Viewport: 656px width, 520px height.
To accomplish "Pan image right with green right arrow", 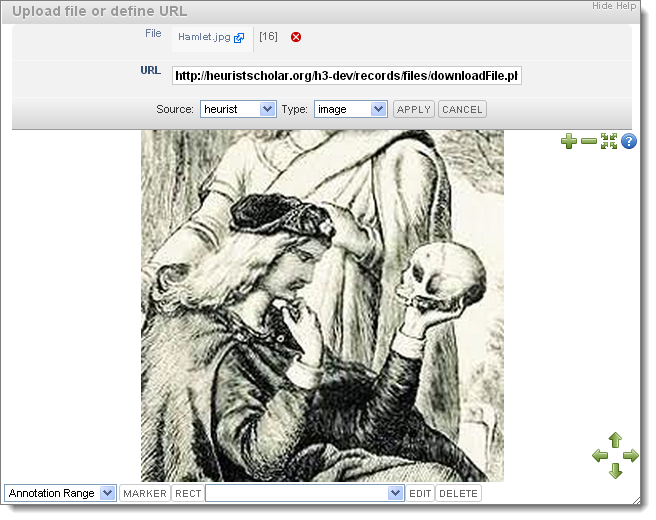I will pyautogui.click(x=631, y=455).
